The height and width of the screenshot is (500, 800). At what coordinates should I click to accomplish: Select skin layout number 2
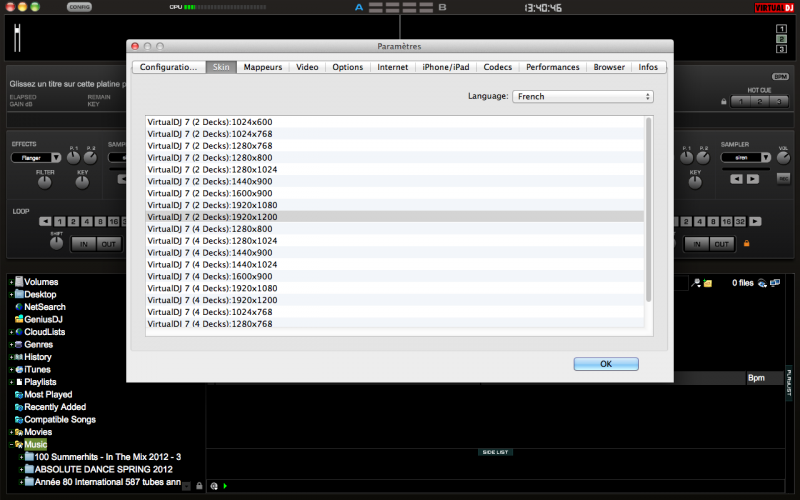click(781, 39)
